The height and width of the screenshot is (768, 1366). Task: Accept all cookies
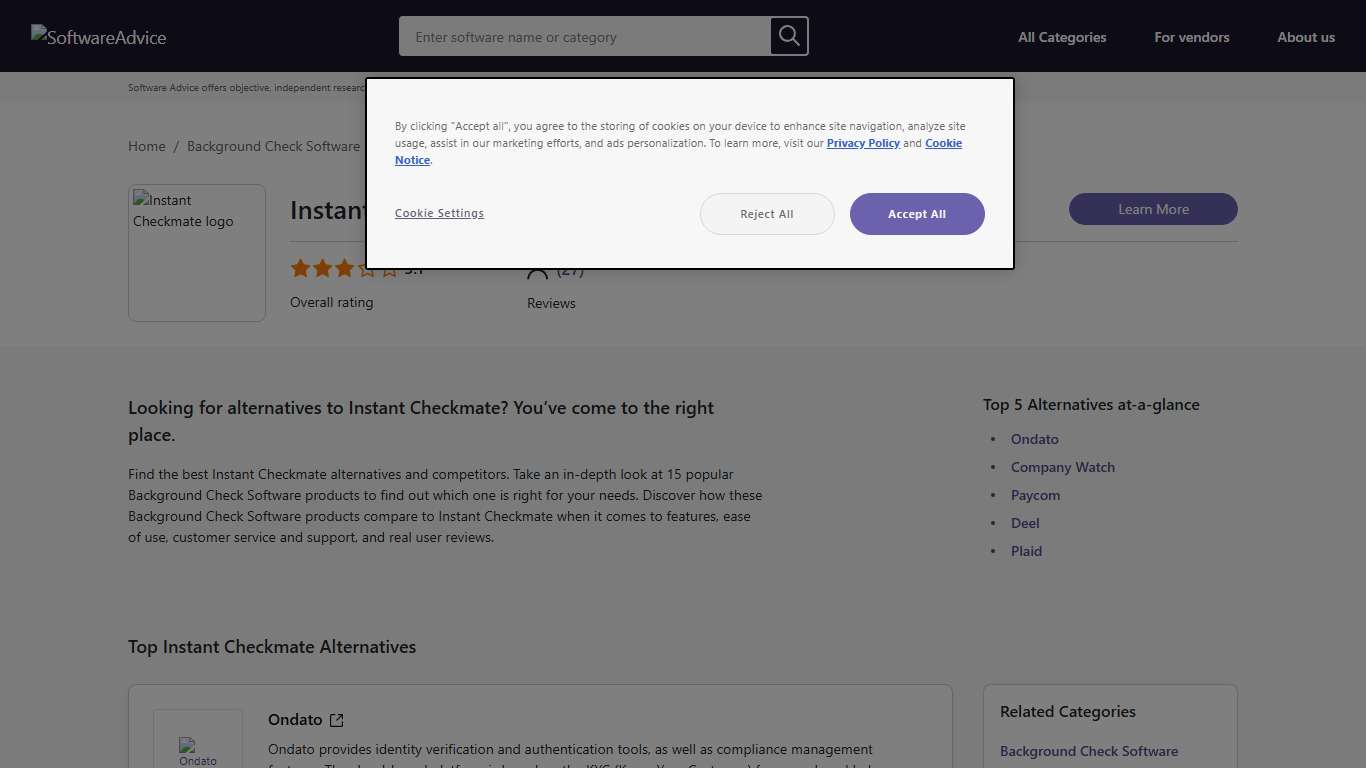pyautogui.click(x=916, y=213)
